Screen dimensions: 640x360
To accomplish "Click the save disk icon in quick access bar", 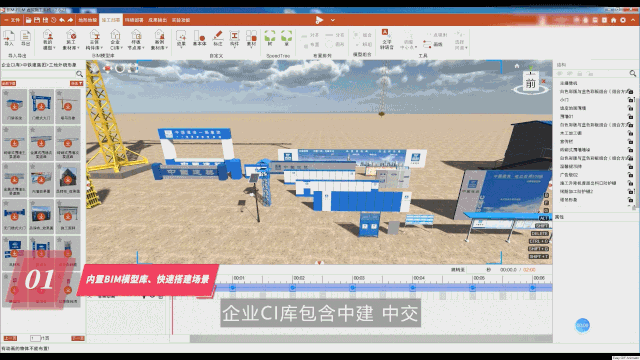I will click(37, 20).
